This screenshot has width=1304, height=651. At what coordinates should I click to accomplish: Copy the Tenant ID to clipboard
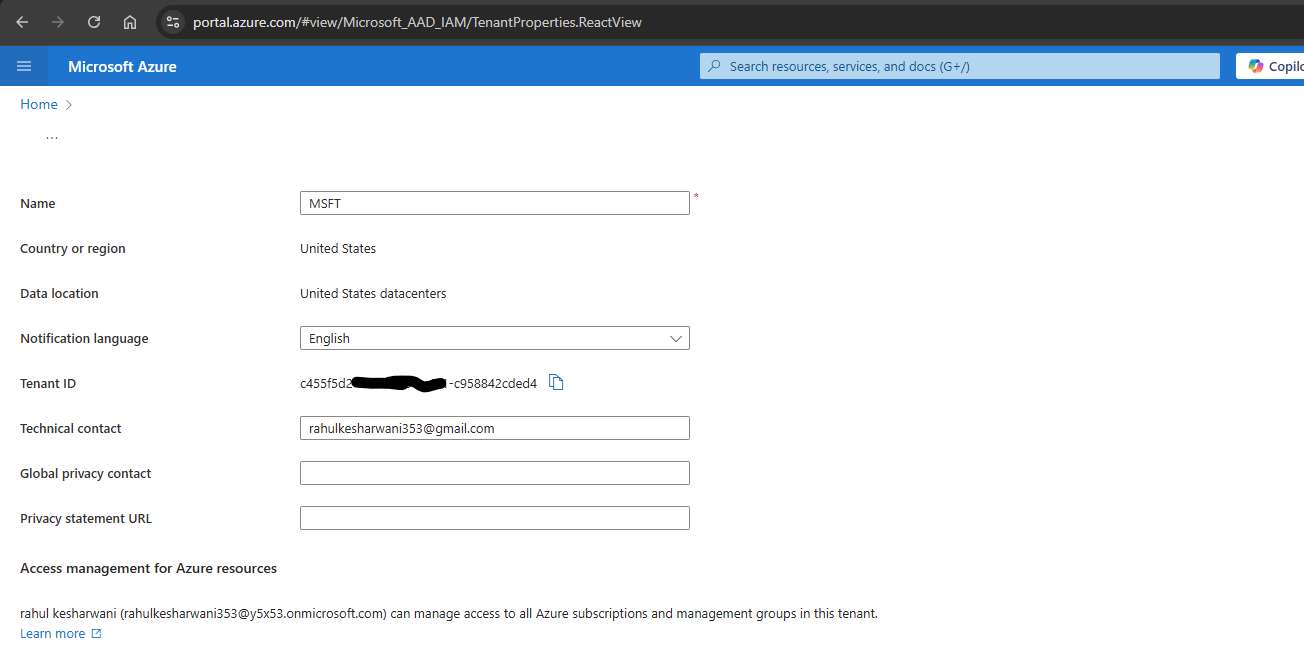(557, 382)
